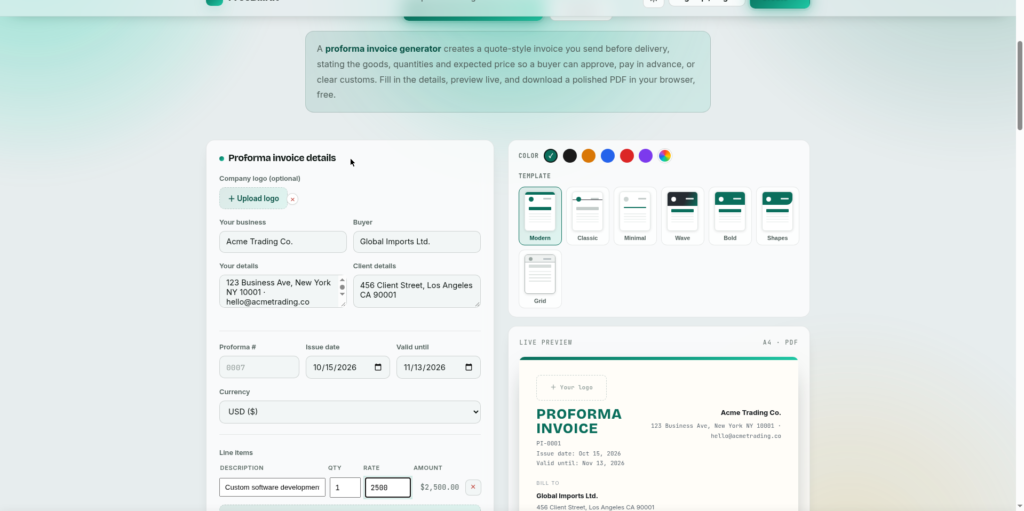Choose the purple color swatch

click(x=646, y=156)
